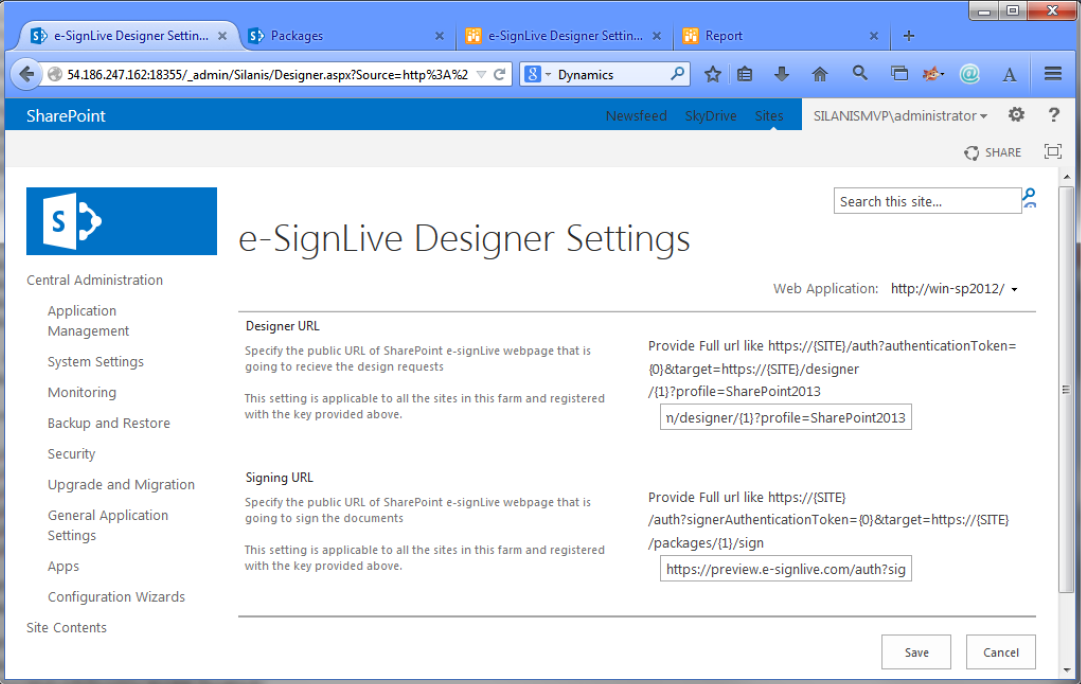
Task: Click the page vertical scrollbar
Action: pos(1067,400)
